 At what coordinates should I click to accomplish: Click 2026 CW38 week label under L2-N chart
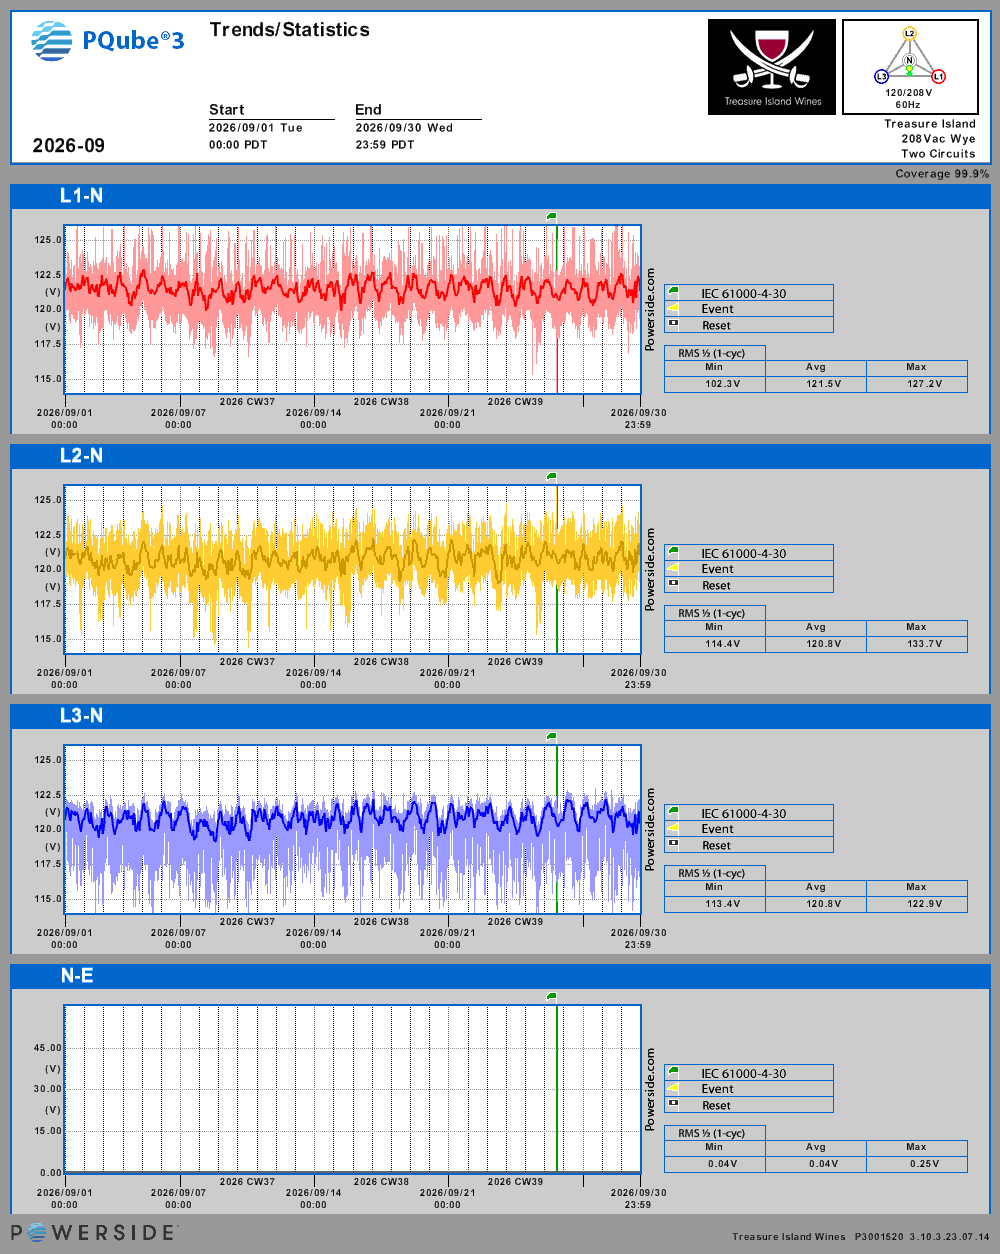pyautogui.click(x=381, y=662)
